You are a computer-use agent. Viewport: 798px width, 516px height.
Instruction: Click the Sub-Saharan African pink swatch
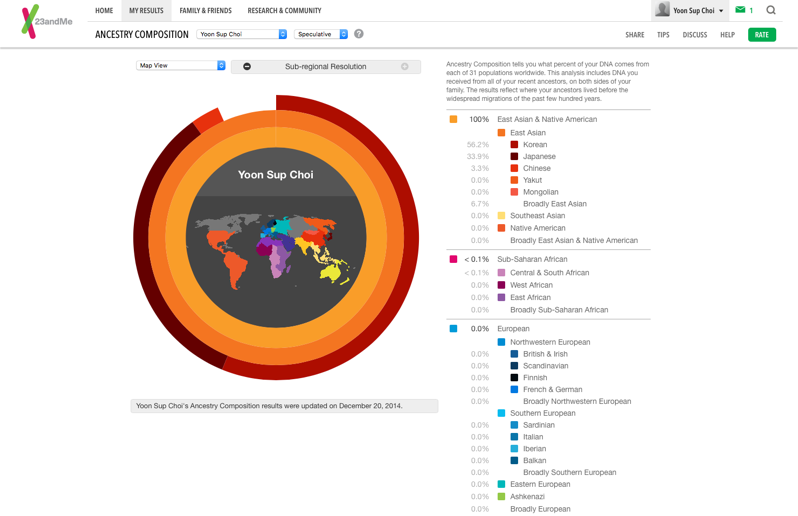(453, 259)
